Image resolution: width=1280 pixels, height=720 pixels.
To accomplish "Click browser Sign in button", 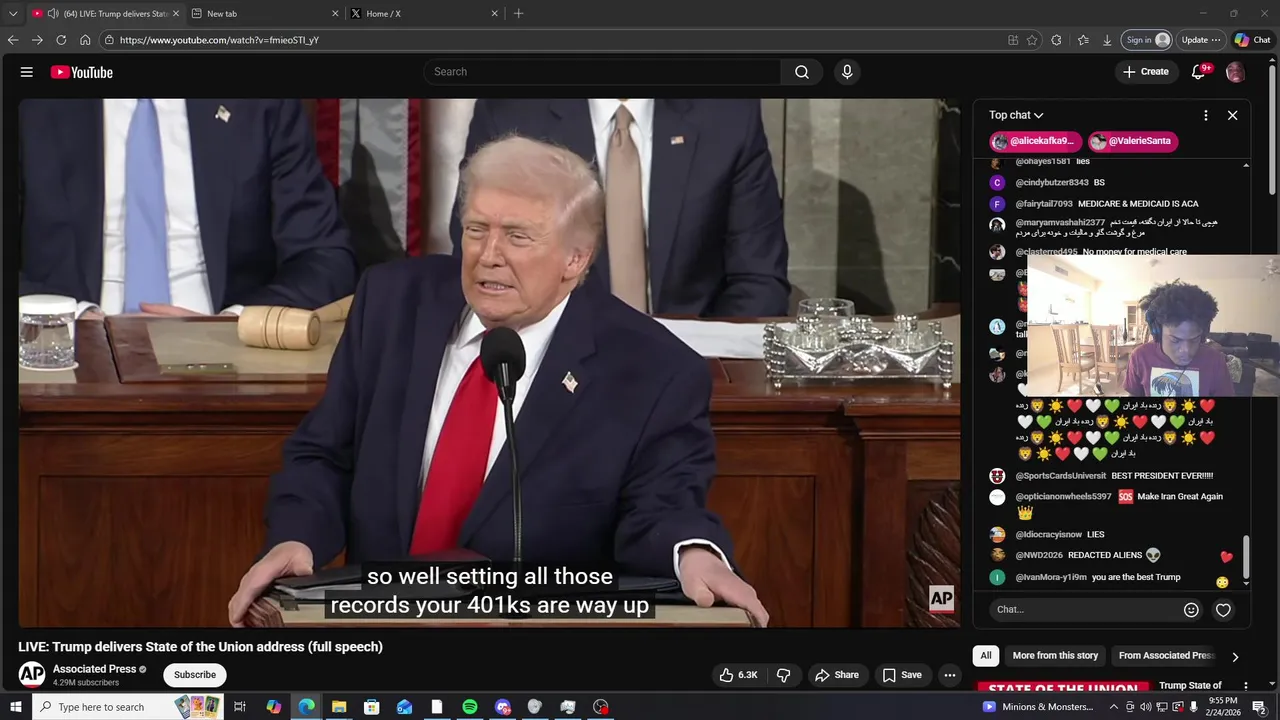I will (x=1147, y=40).
